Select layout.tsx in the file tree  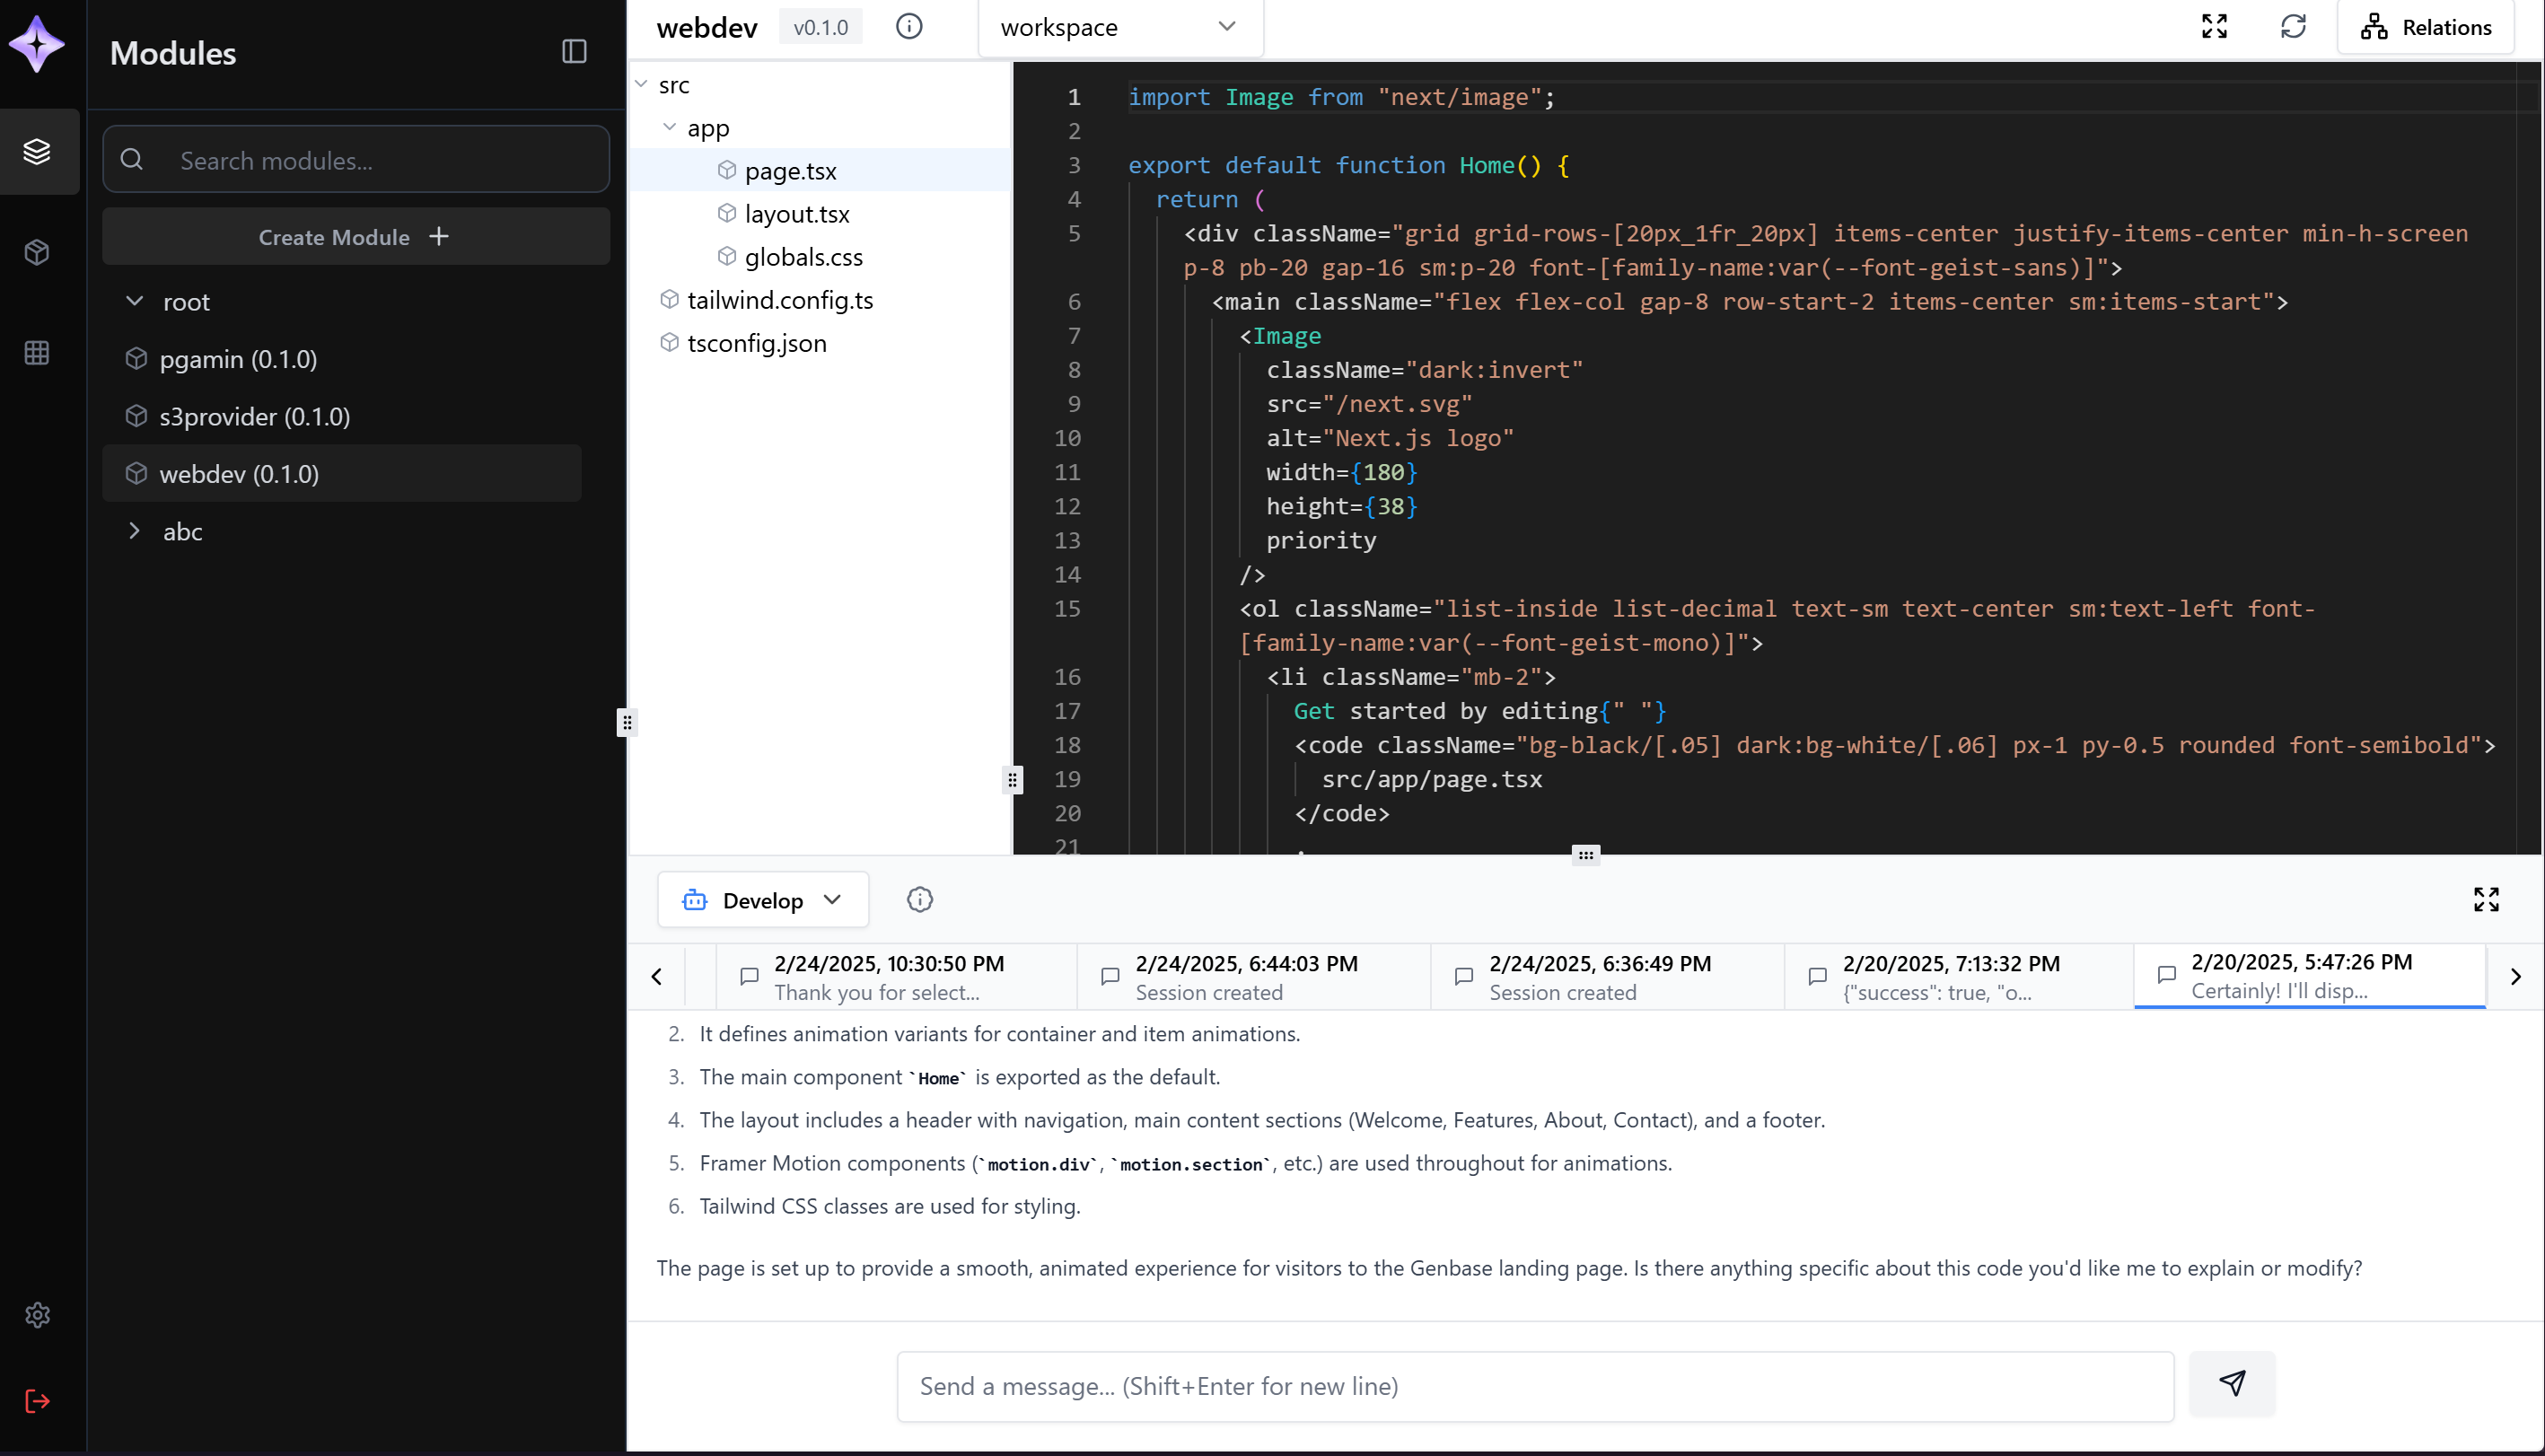coord(797,213)
